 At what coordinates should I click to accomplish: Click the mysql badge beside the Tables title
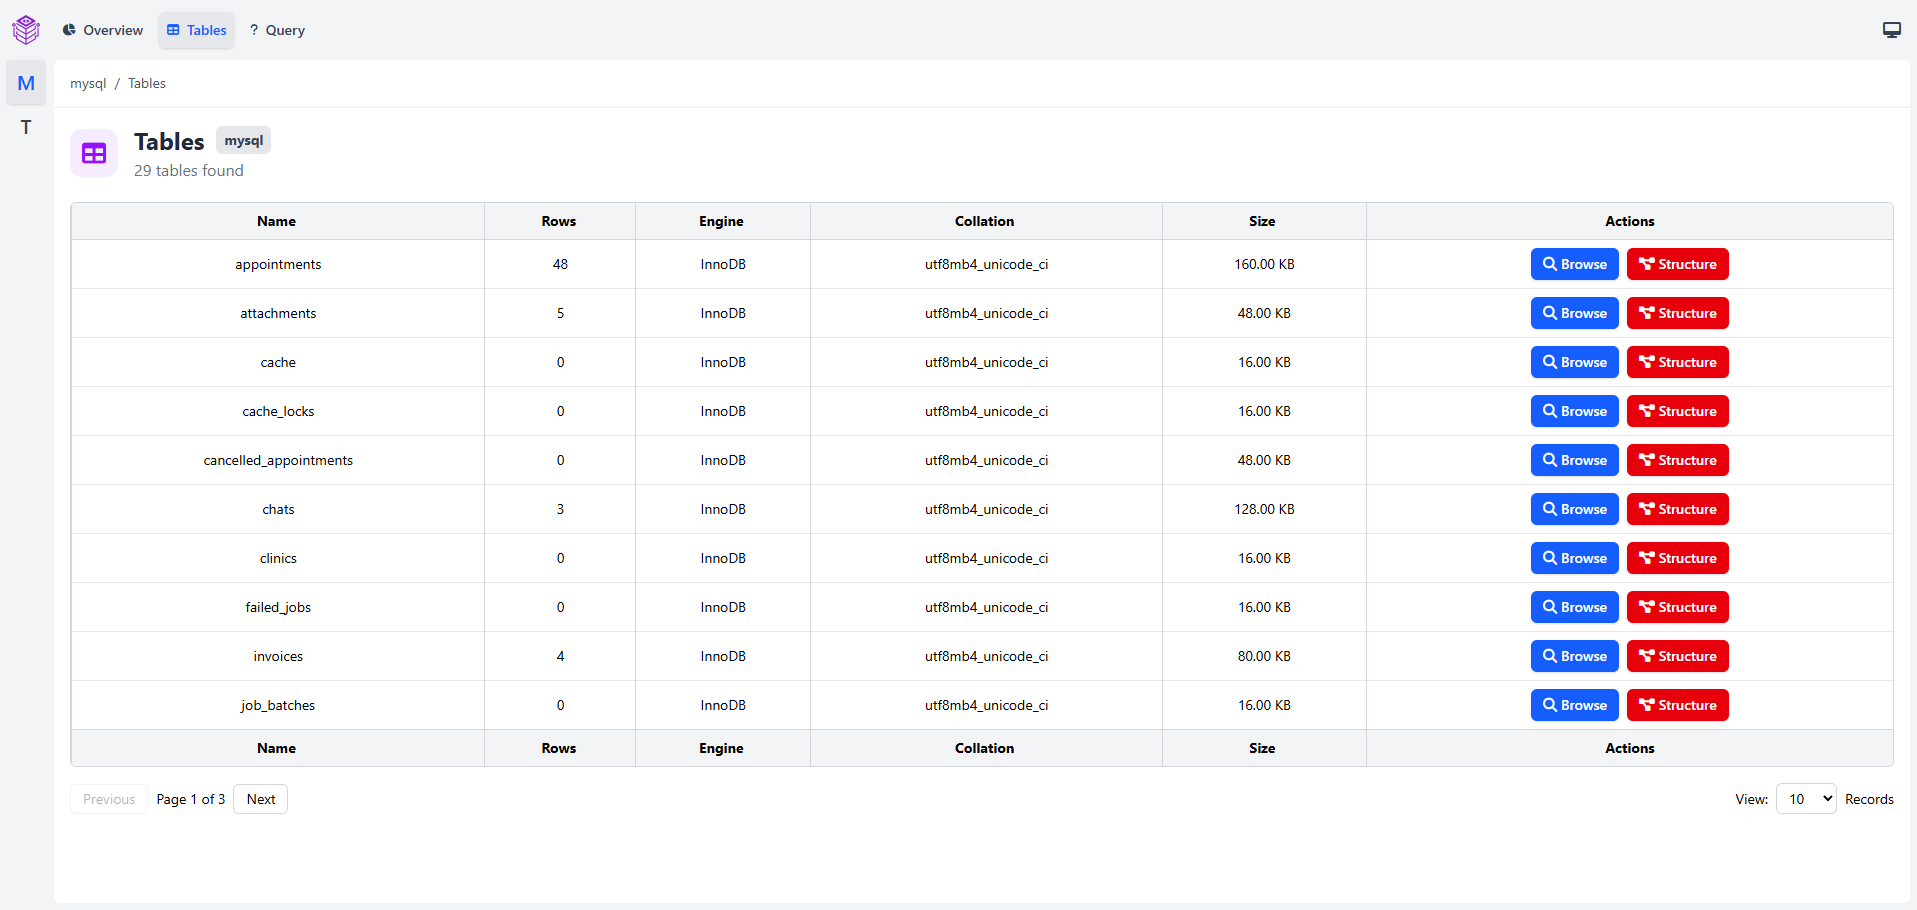tap(243, 140)
